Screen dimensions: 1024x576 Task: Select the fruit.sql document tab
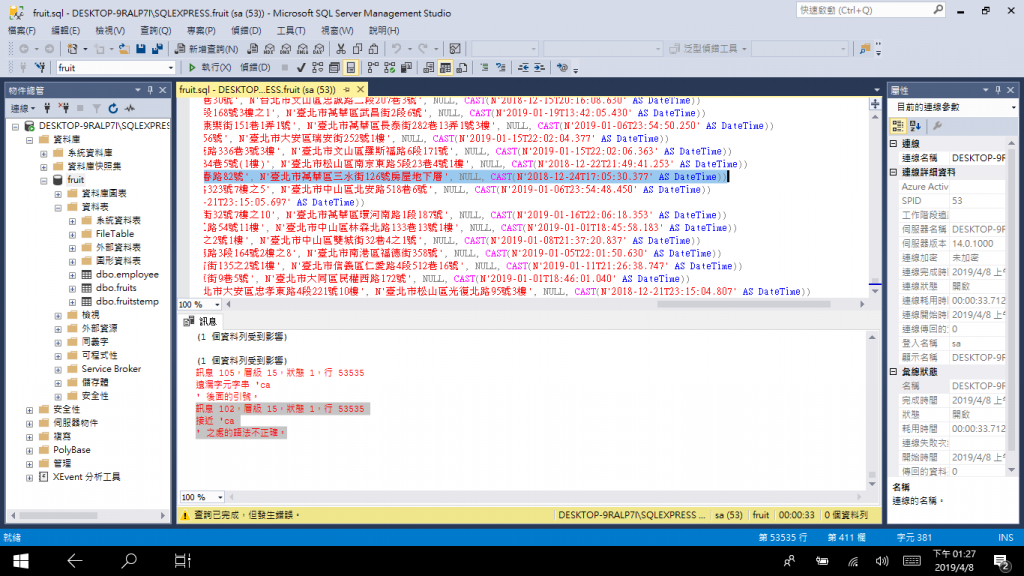pos(257,89)
